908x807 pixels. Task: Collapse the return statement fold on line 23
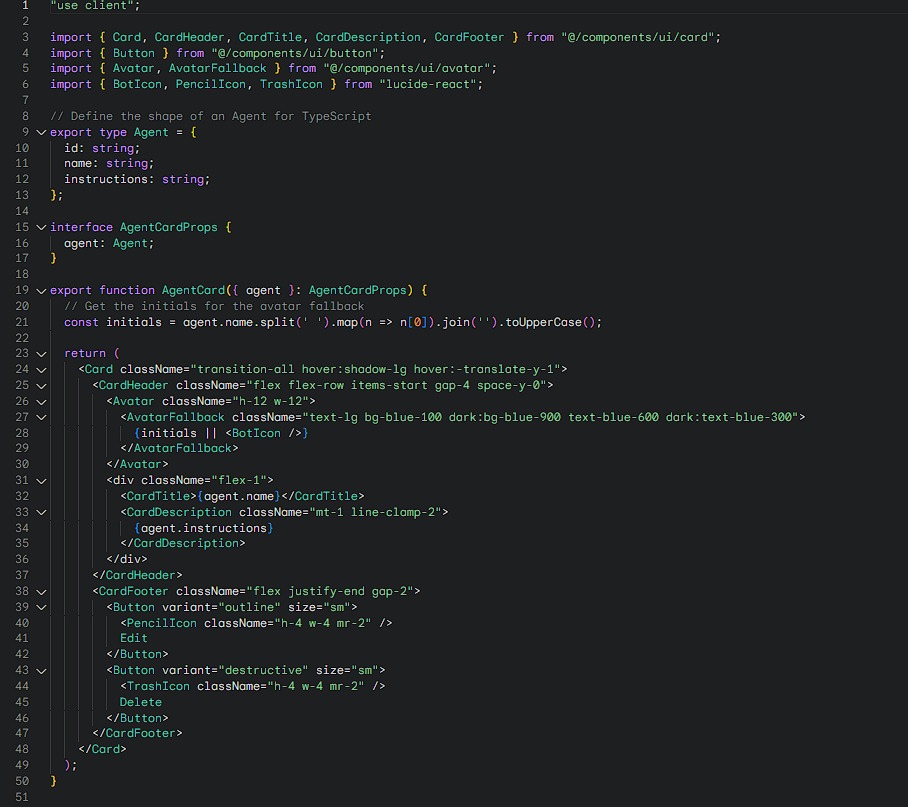click(x=41, y=354)
